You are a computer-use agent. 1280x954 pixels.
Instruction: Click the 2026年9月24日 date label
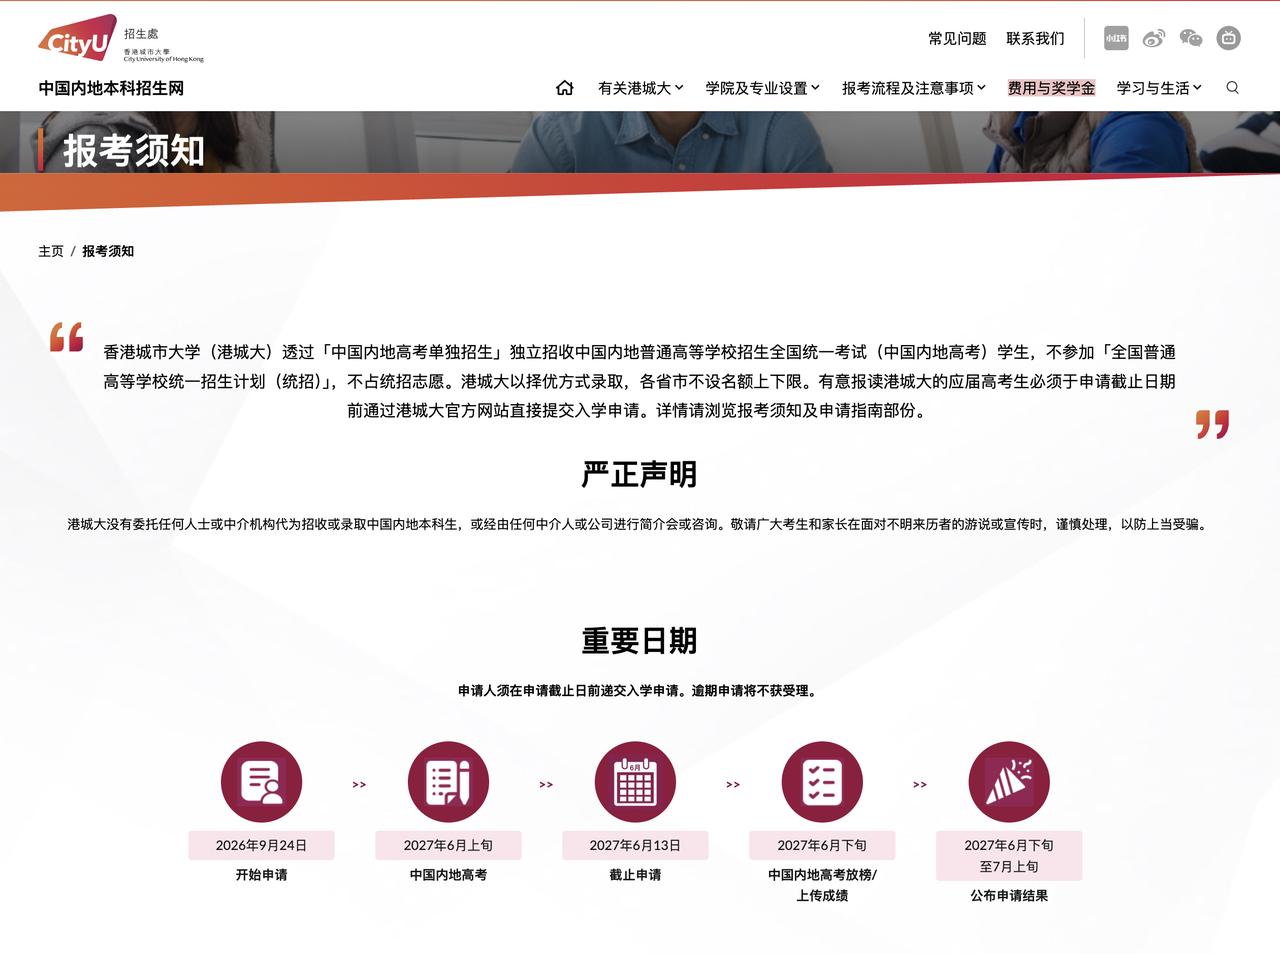tap(261, 845)
